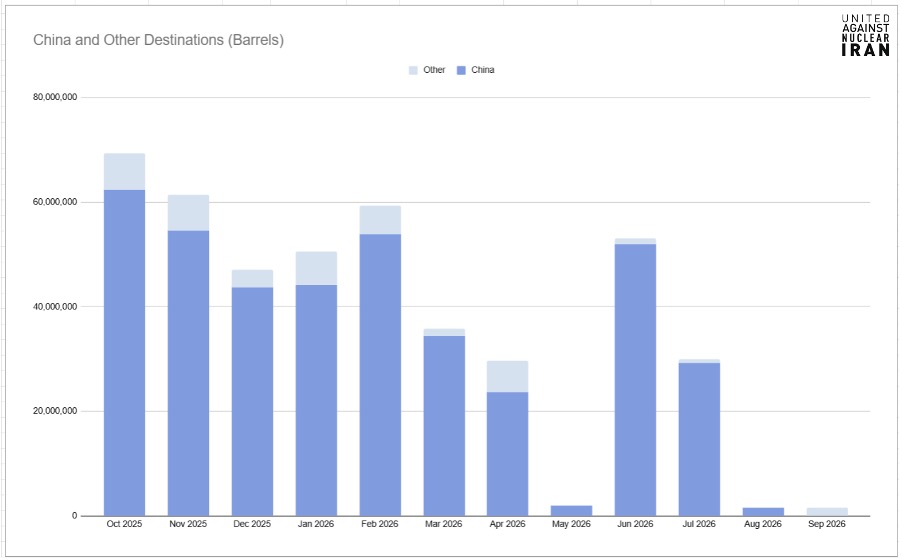Screen dimensions: 902x560
Task: Click the 'Oct 2025' axis label
Action: (x=124, y=524)
